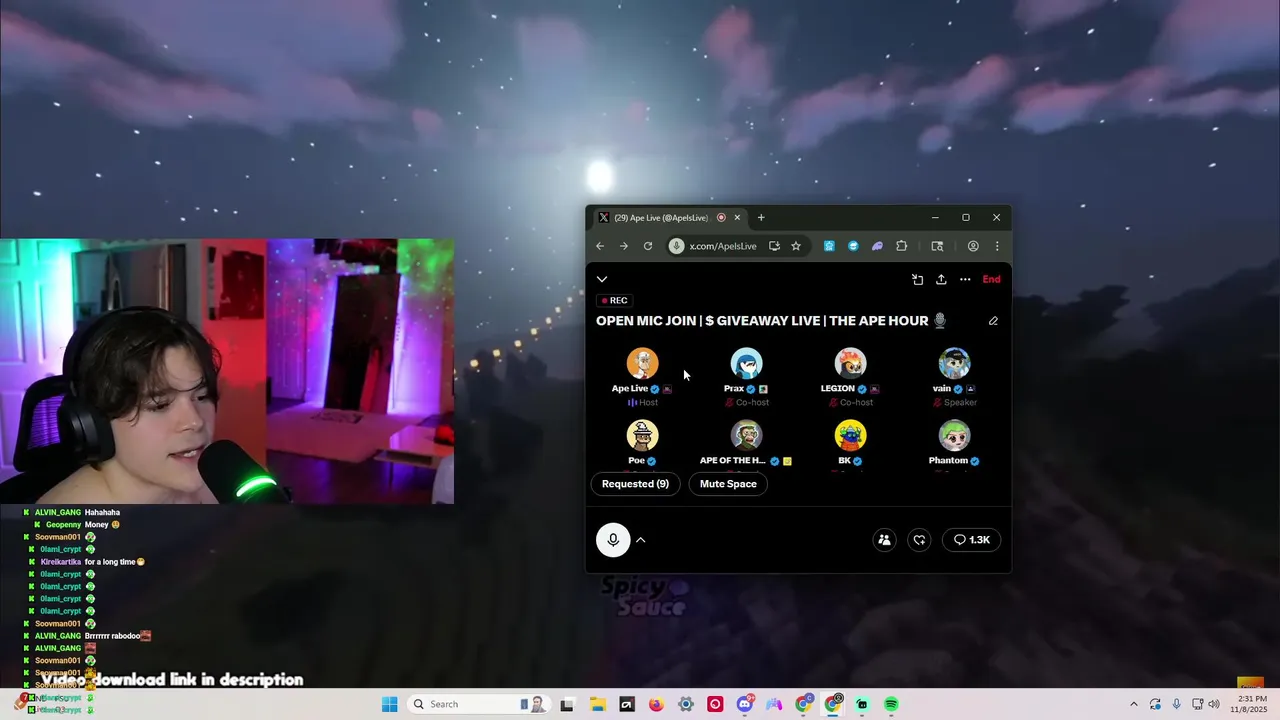The height and width of the screenshot is (720, 1280).
Task: Open the Space's more options ellipsis
Action: (x=965, y=280)
